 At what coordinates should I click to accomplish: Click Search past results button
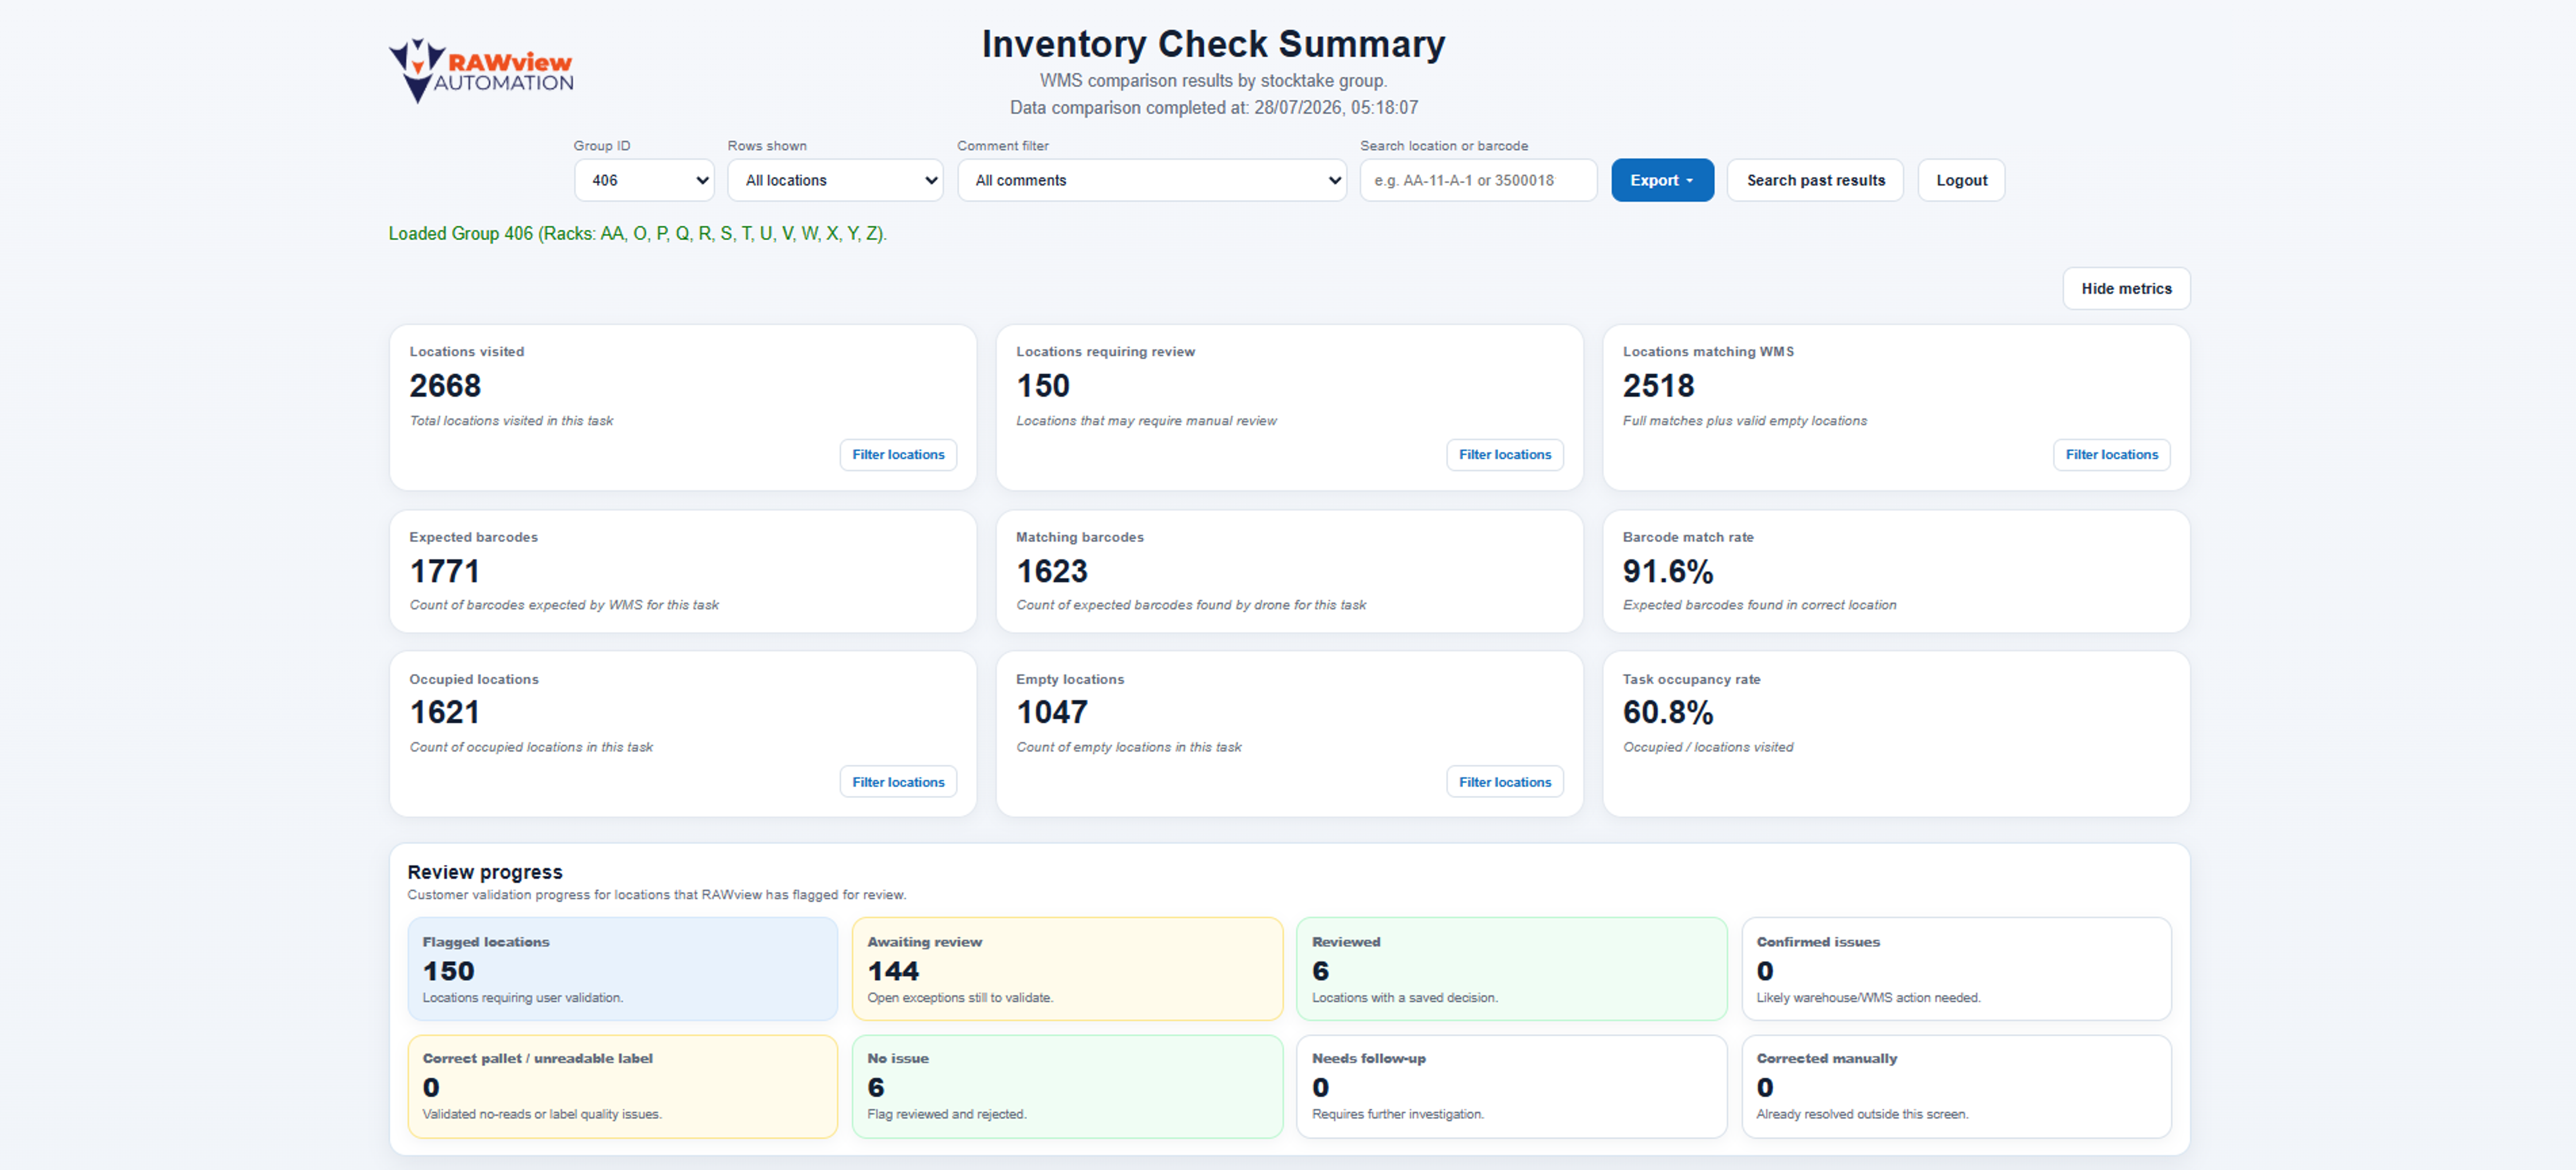coord(1815,180)
